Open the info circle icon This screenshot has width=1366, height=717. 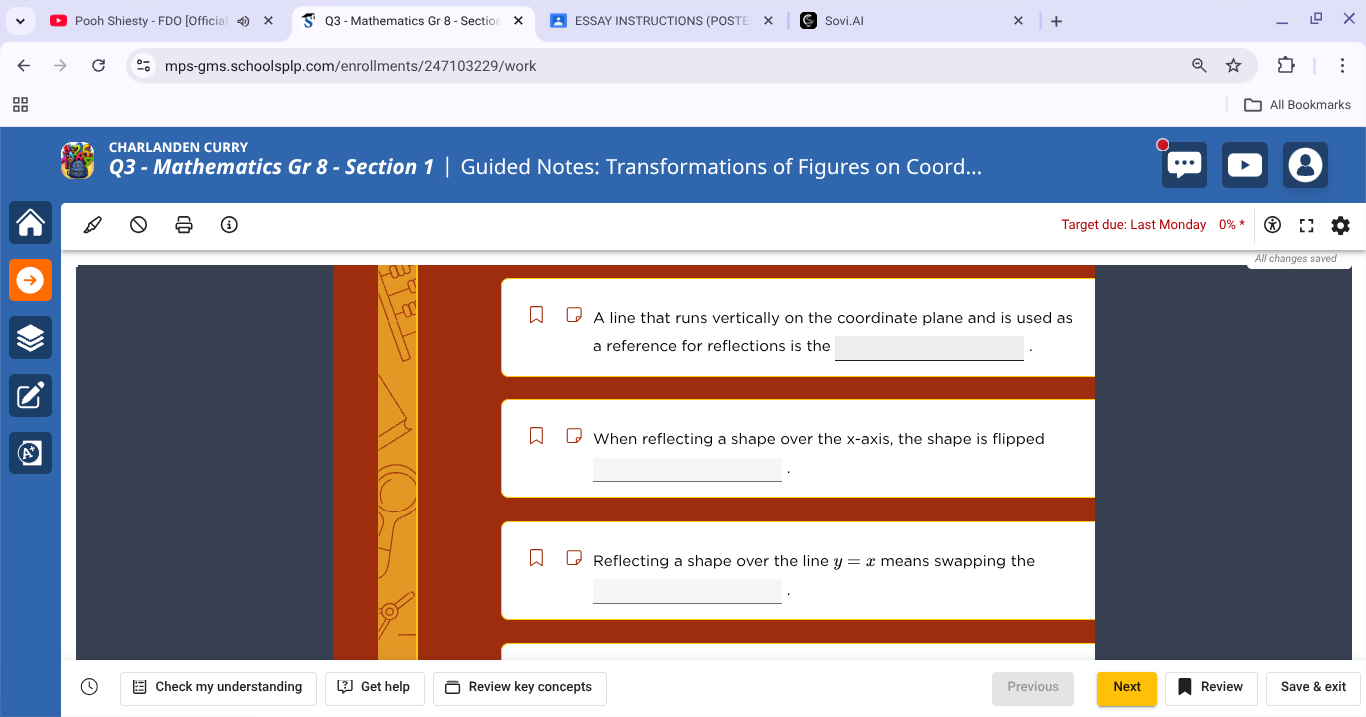pyautogui.click(x=229, y=225)
